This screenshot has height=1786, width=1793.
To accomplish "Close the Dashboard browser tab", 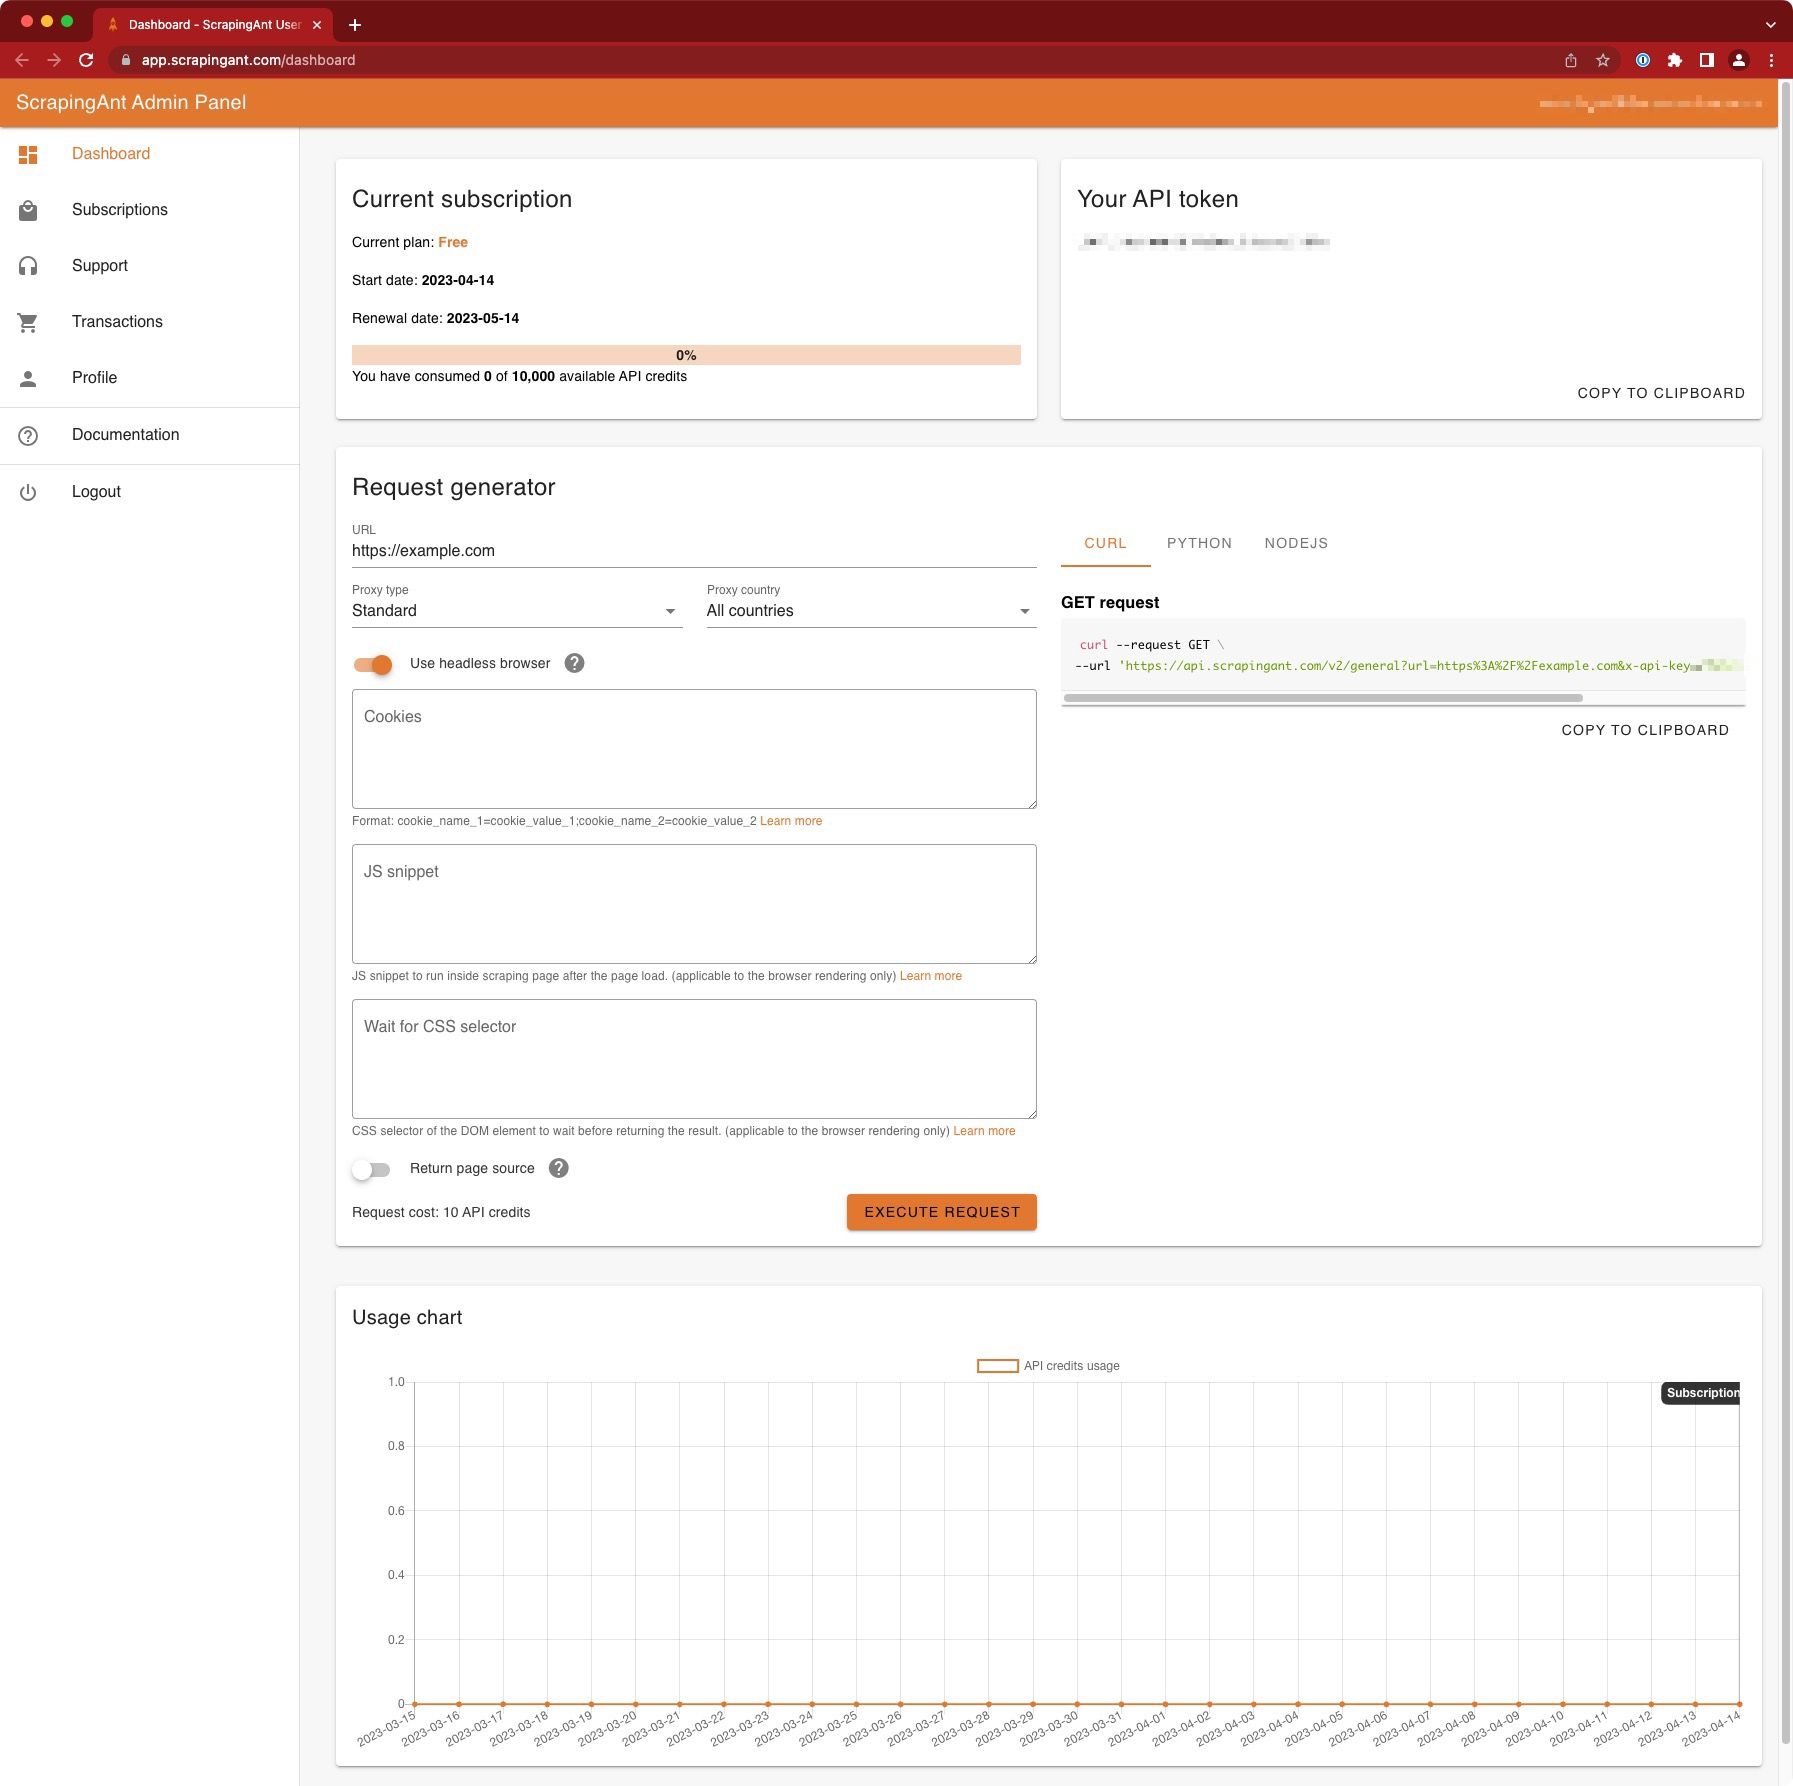I will [x=317, y=24].
